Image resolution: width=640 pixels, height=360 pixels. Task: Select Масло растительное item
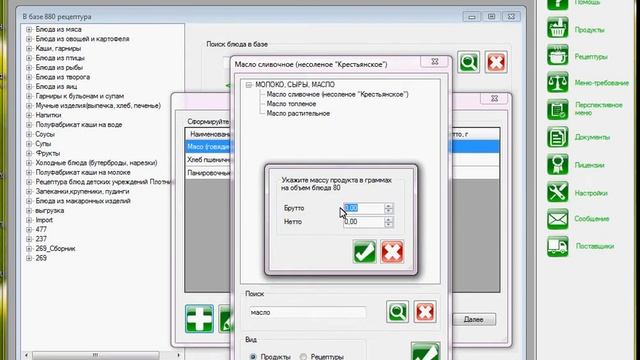point(298,113)
